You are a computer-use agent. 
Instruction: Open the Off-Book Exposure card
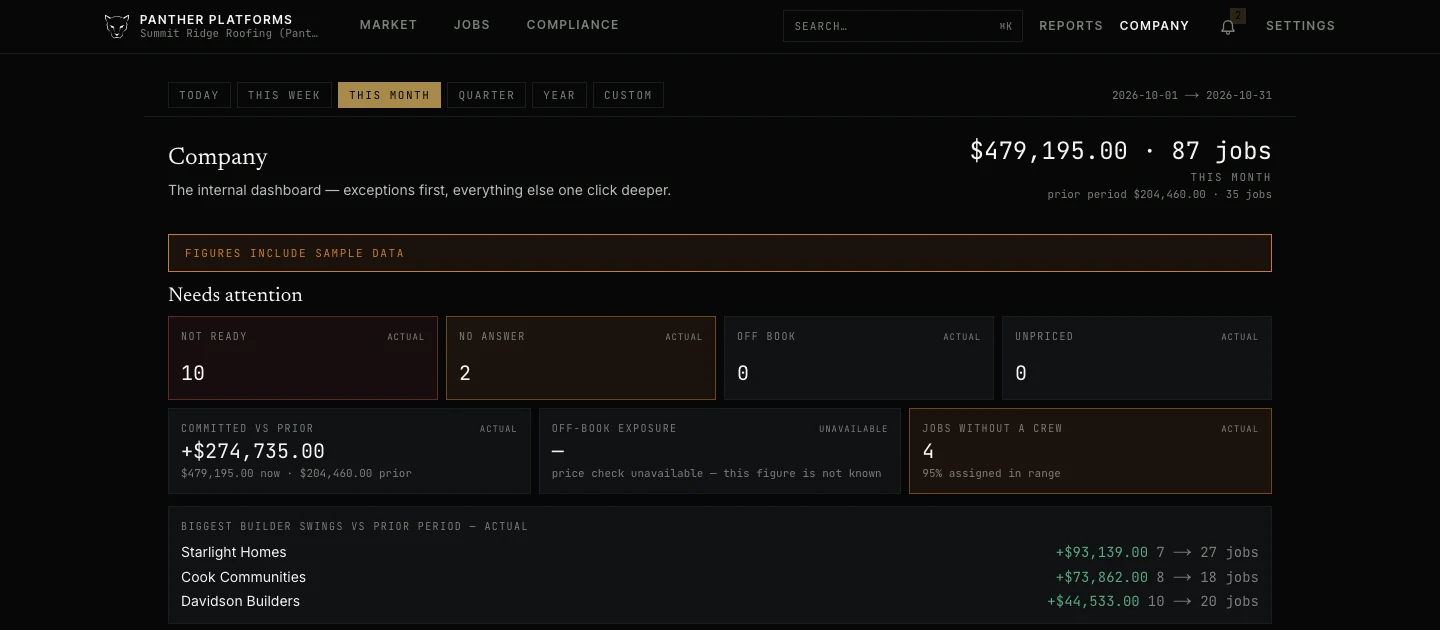[x=720, y=451]
